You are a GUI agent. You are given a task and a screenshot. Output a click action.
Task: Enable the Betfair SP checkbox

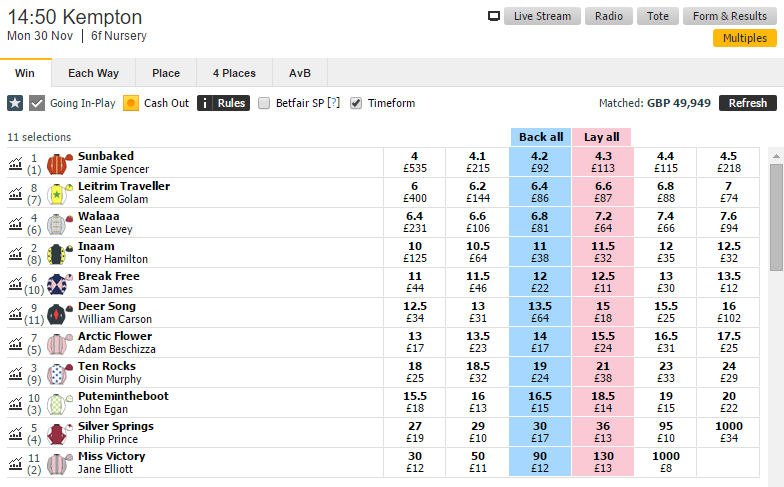tap(264, 103)
